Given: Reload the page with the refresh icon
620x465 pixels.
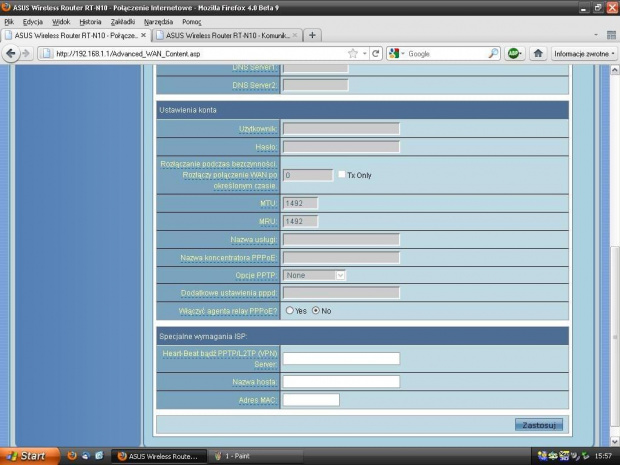Looking at the screenshot, I should pos(375,53).
